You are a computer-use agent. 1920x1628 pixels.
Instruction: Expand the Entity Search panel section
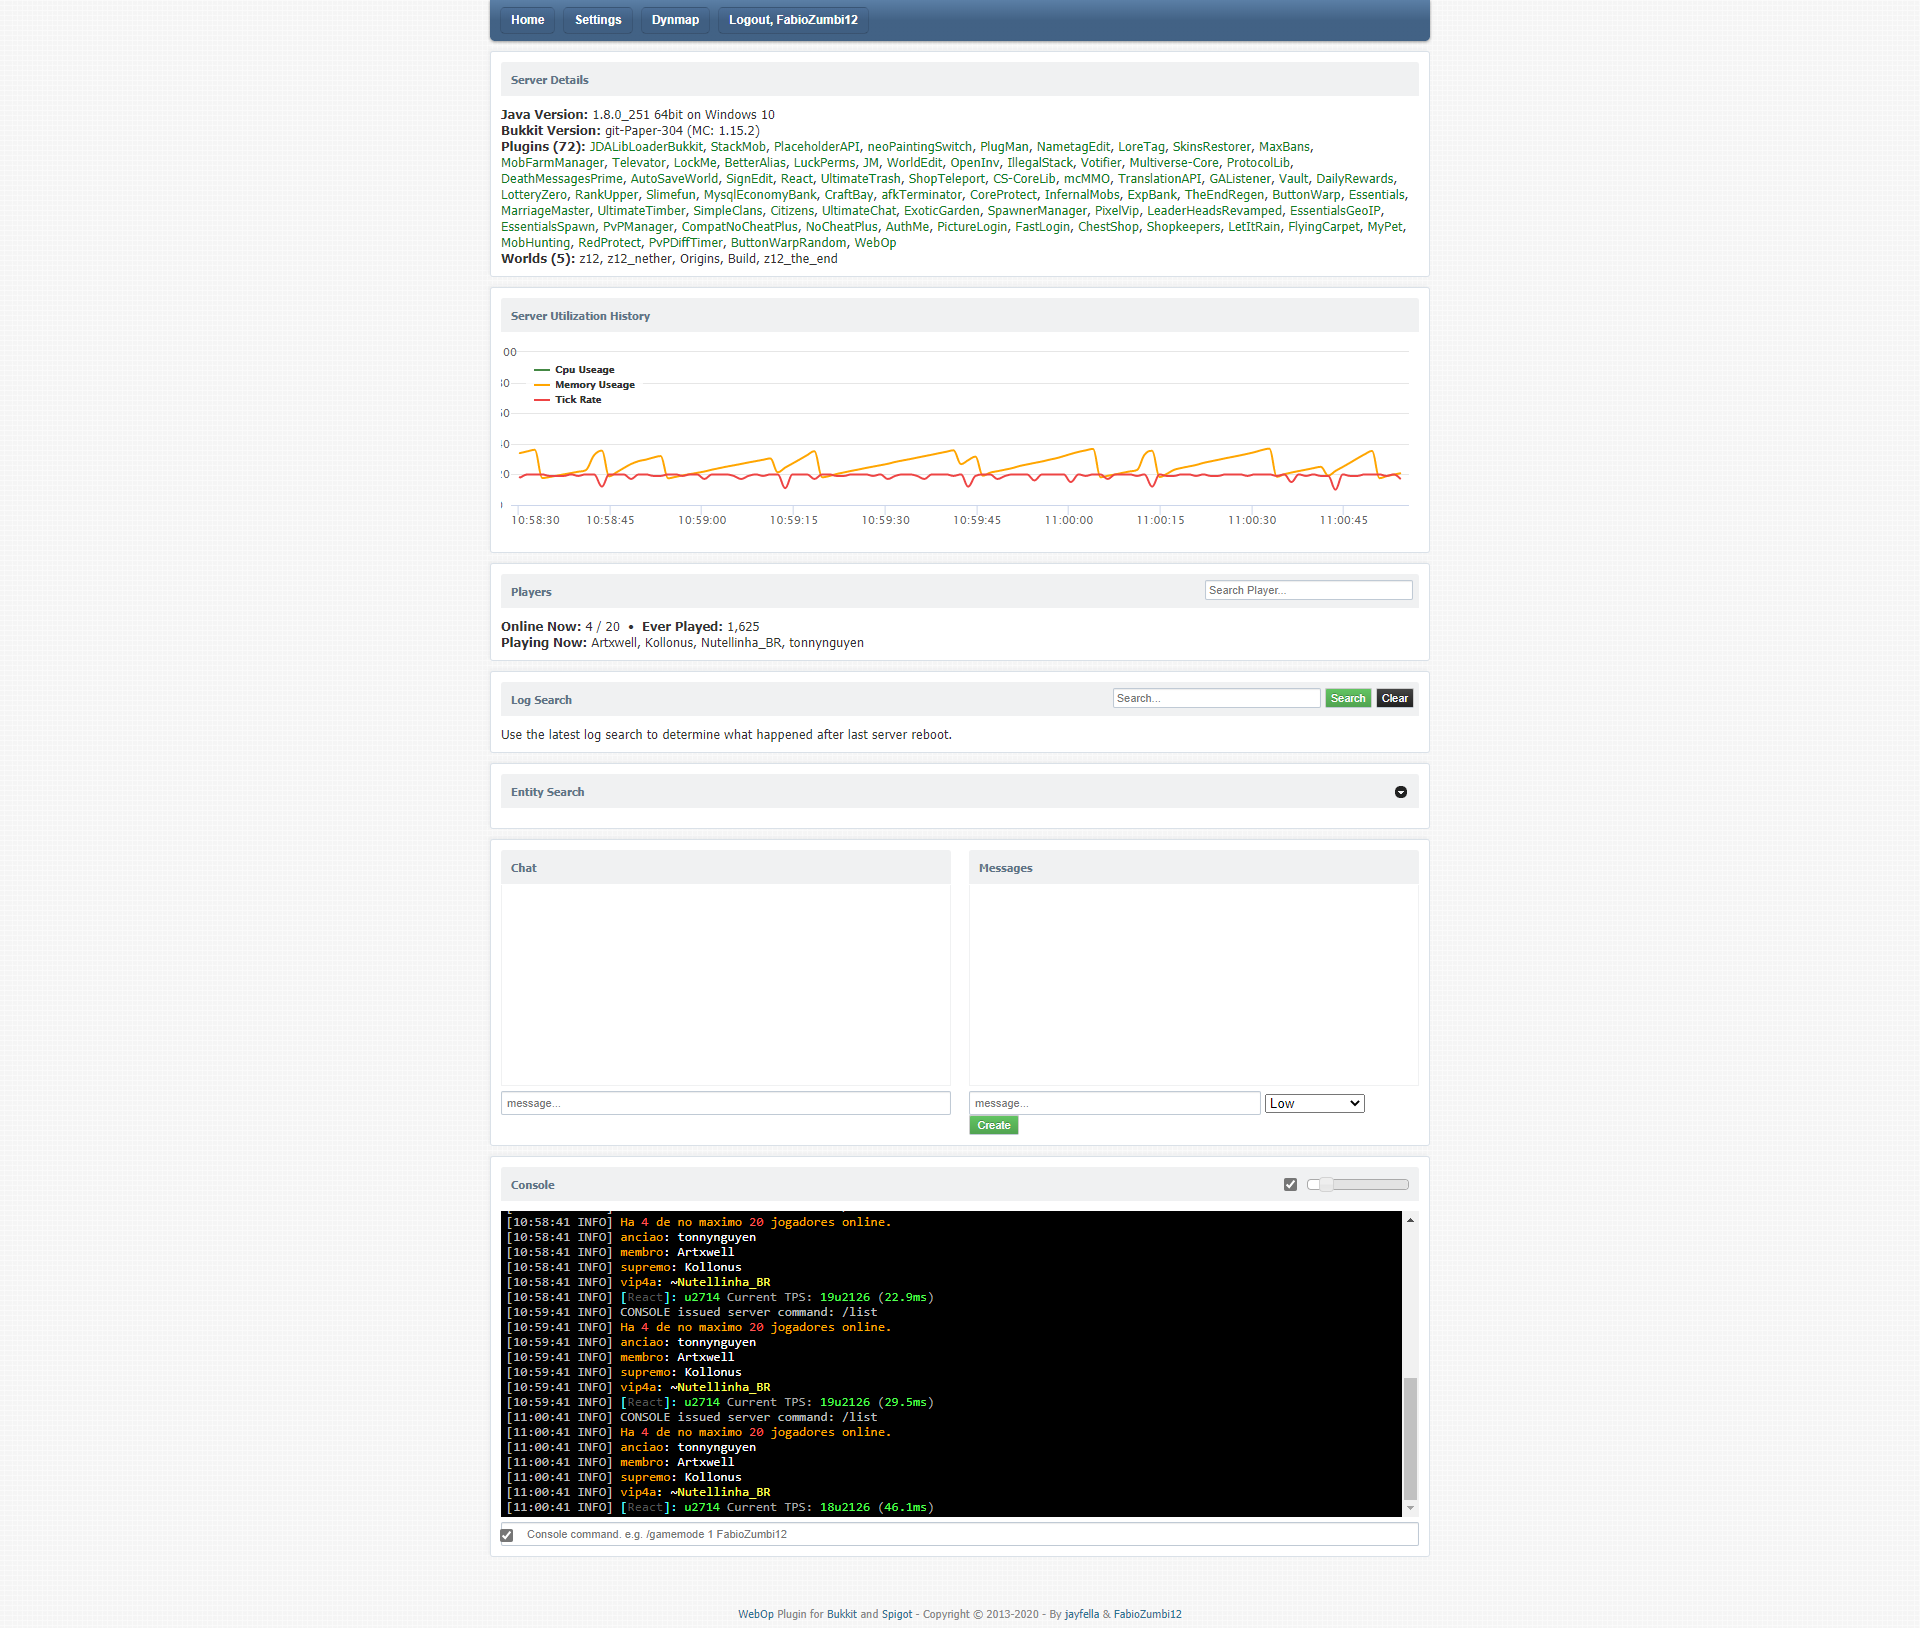(x=1402, y=791)
